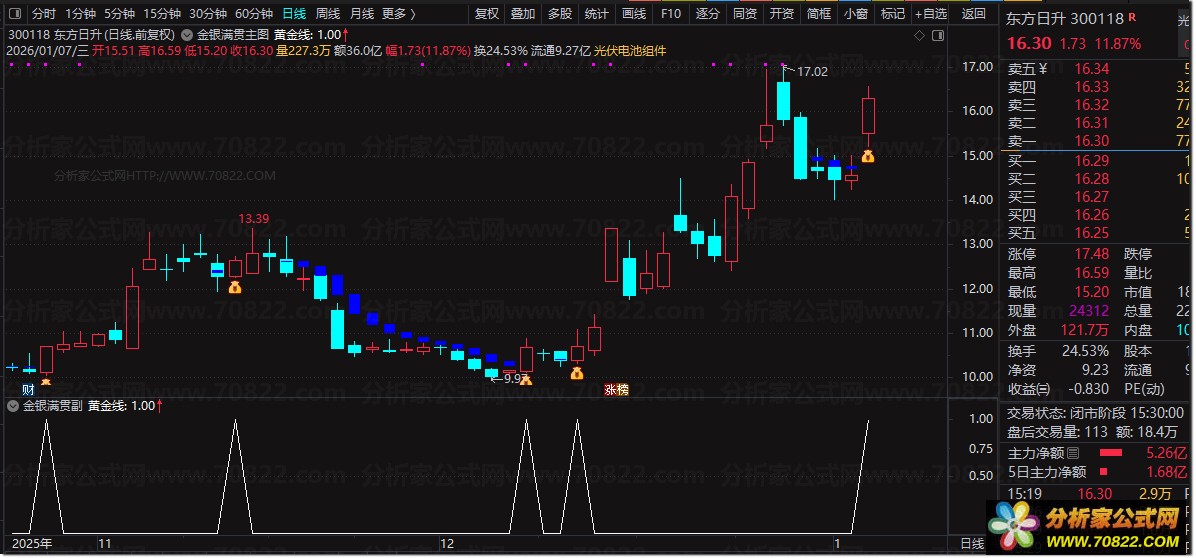
Task: Click the 5日主力净额 value 1.68亿
Action: point(1165,472)
